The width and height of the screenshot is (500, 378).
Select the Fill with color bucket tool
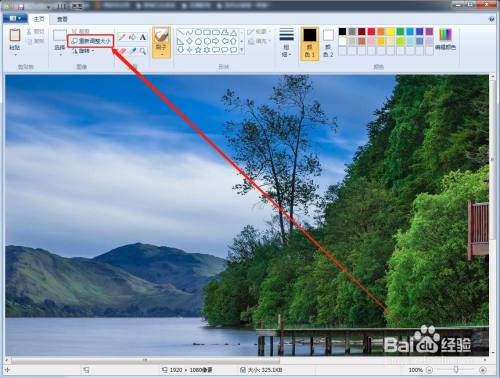[x=132, y=37]
